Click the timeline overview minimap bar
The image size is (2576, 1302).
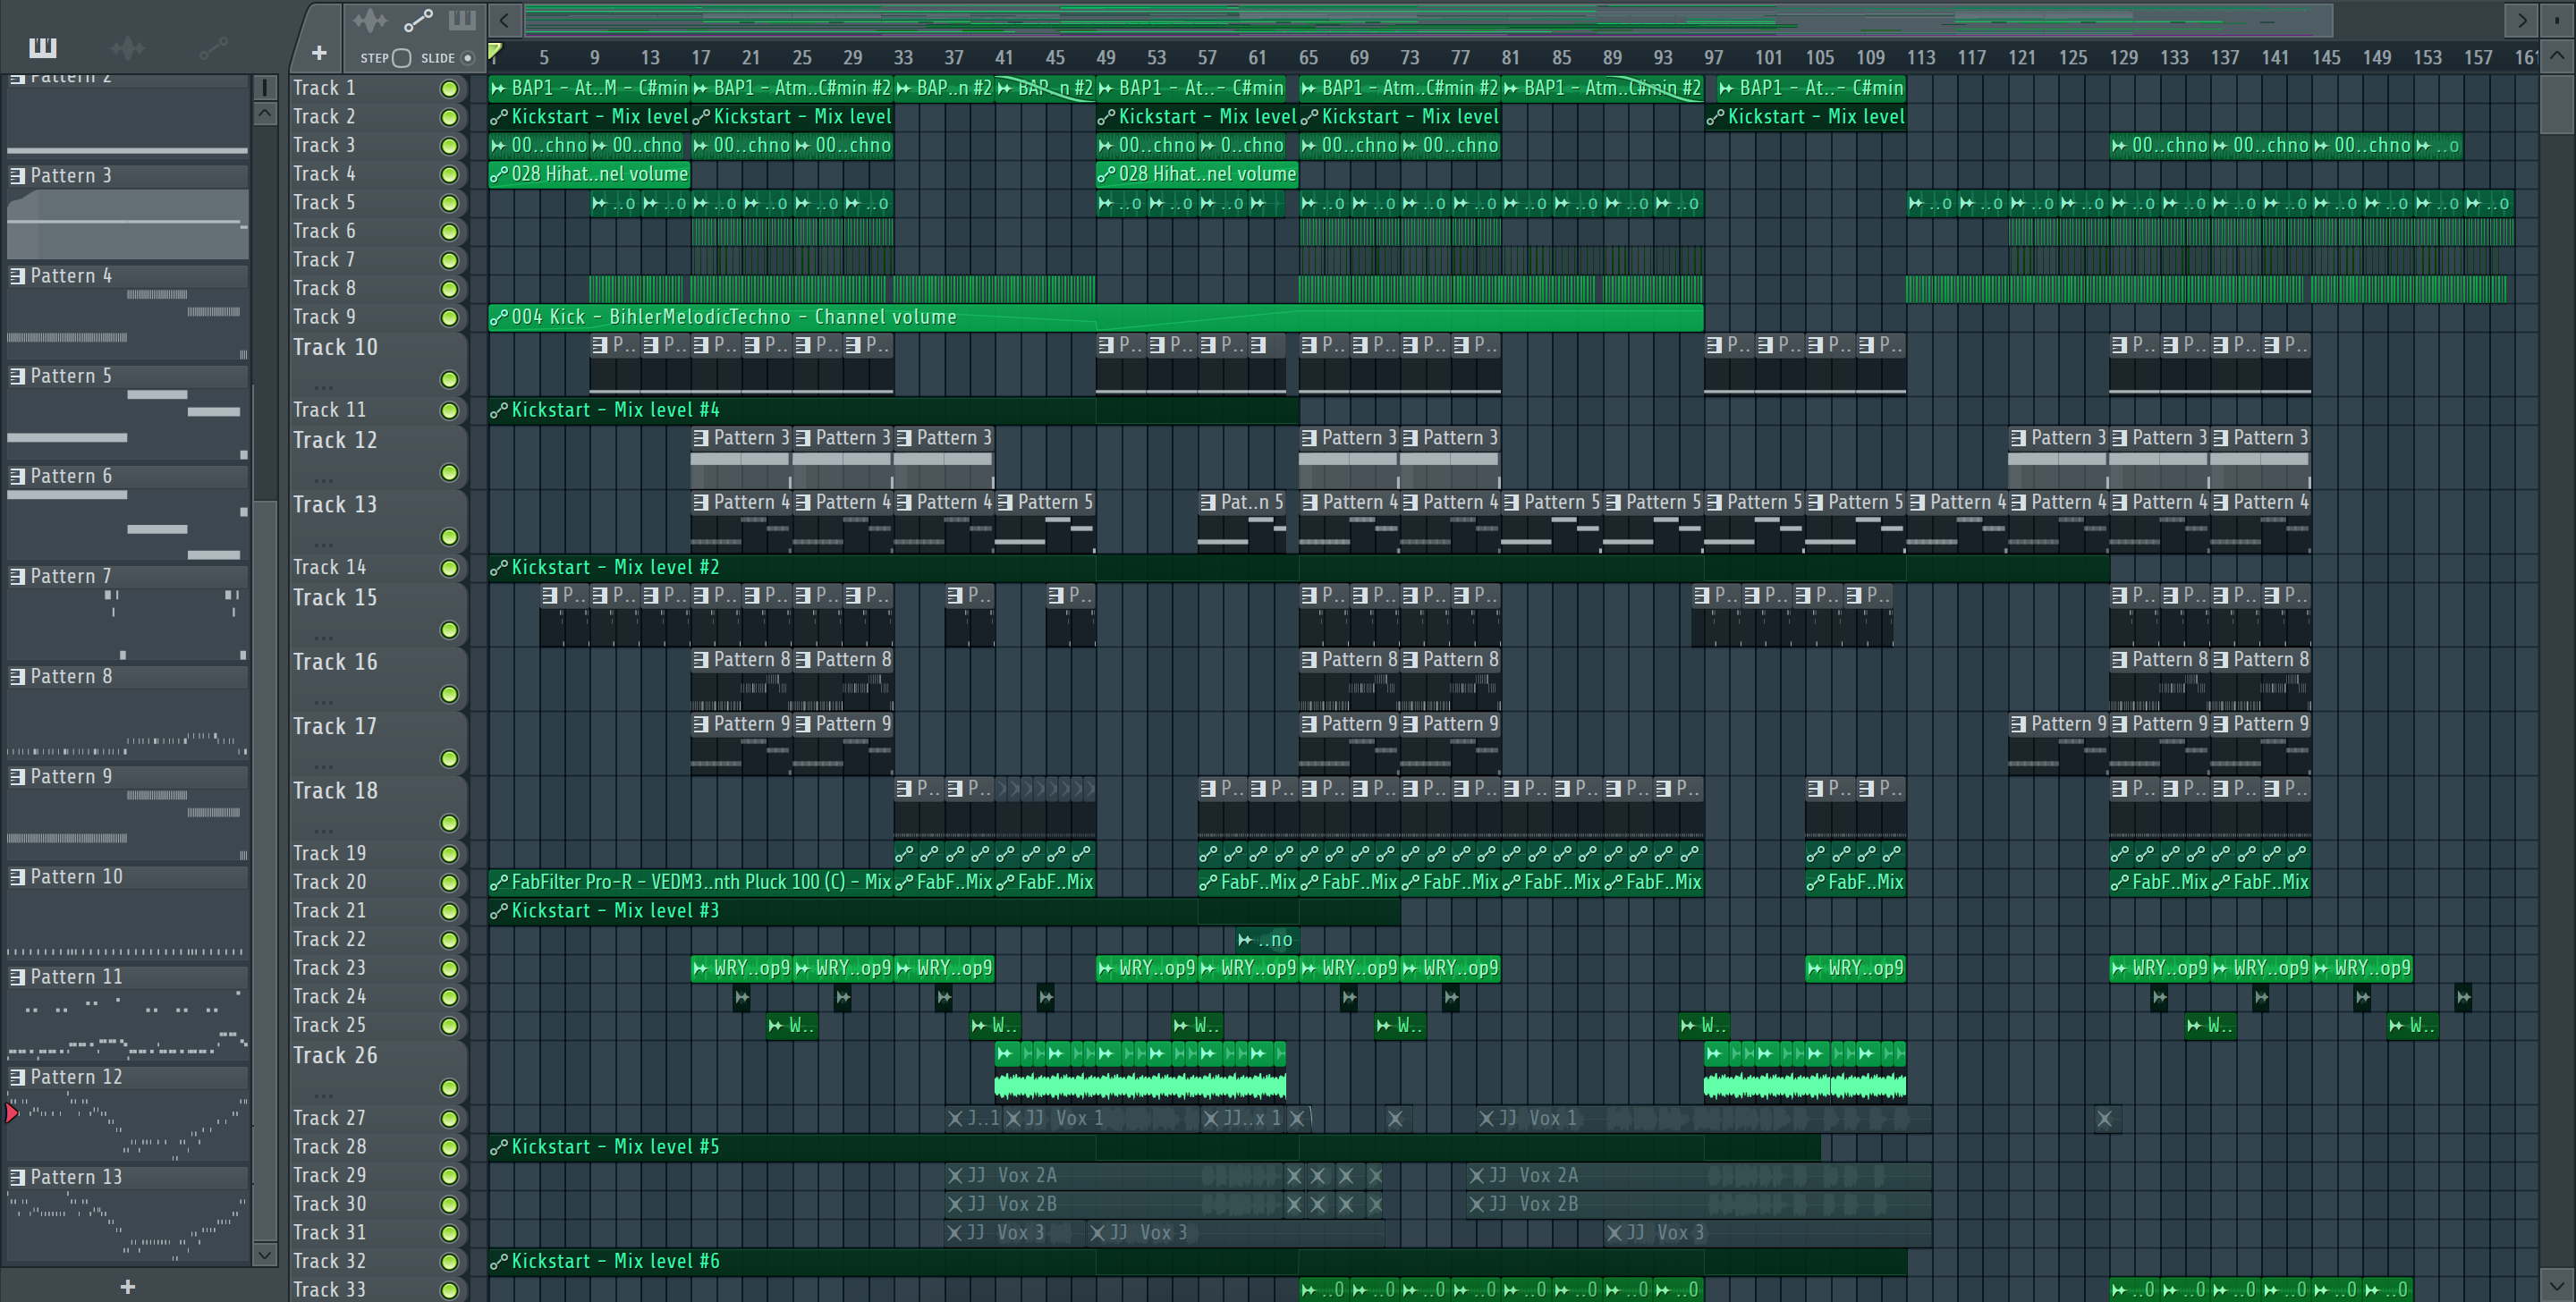(1428, 20)
